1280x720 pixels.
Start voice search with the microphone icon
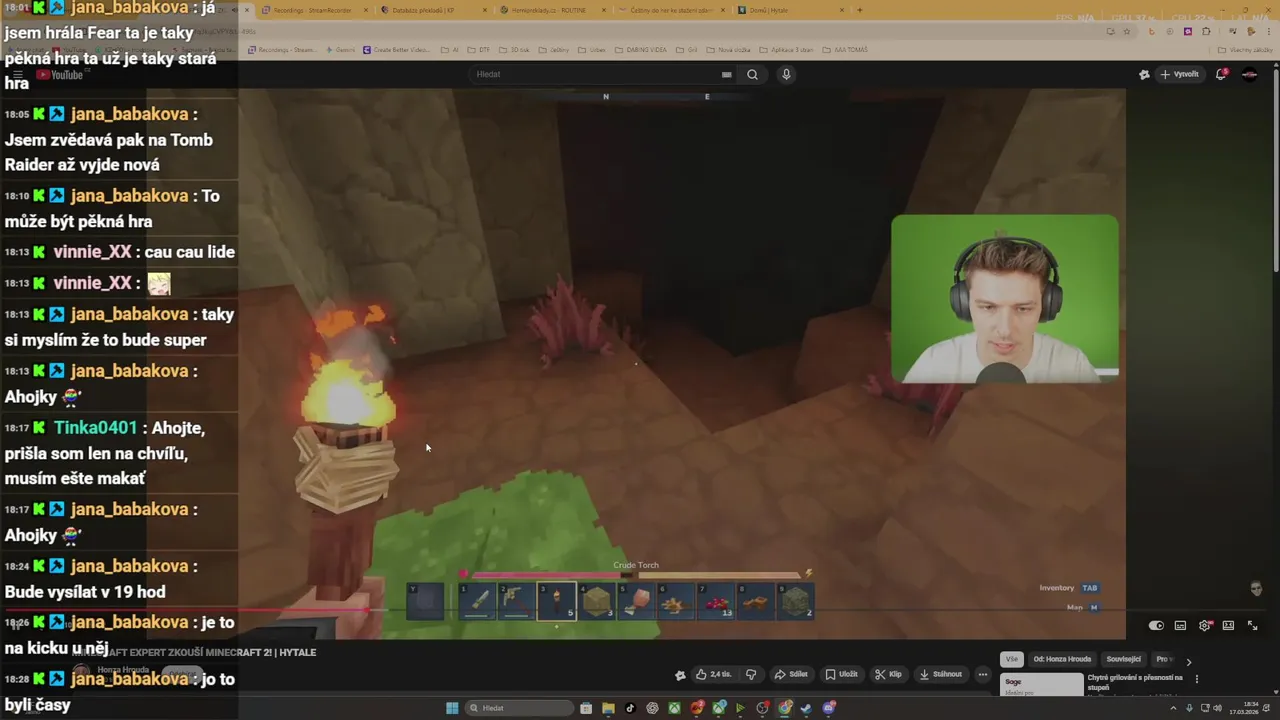click(786, 74)
